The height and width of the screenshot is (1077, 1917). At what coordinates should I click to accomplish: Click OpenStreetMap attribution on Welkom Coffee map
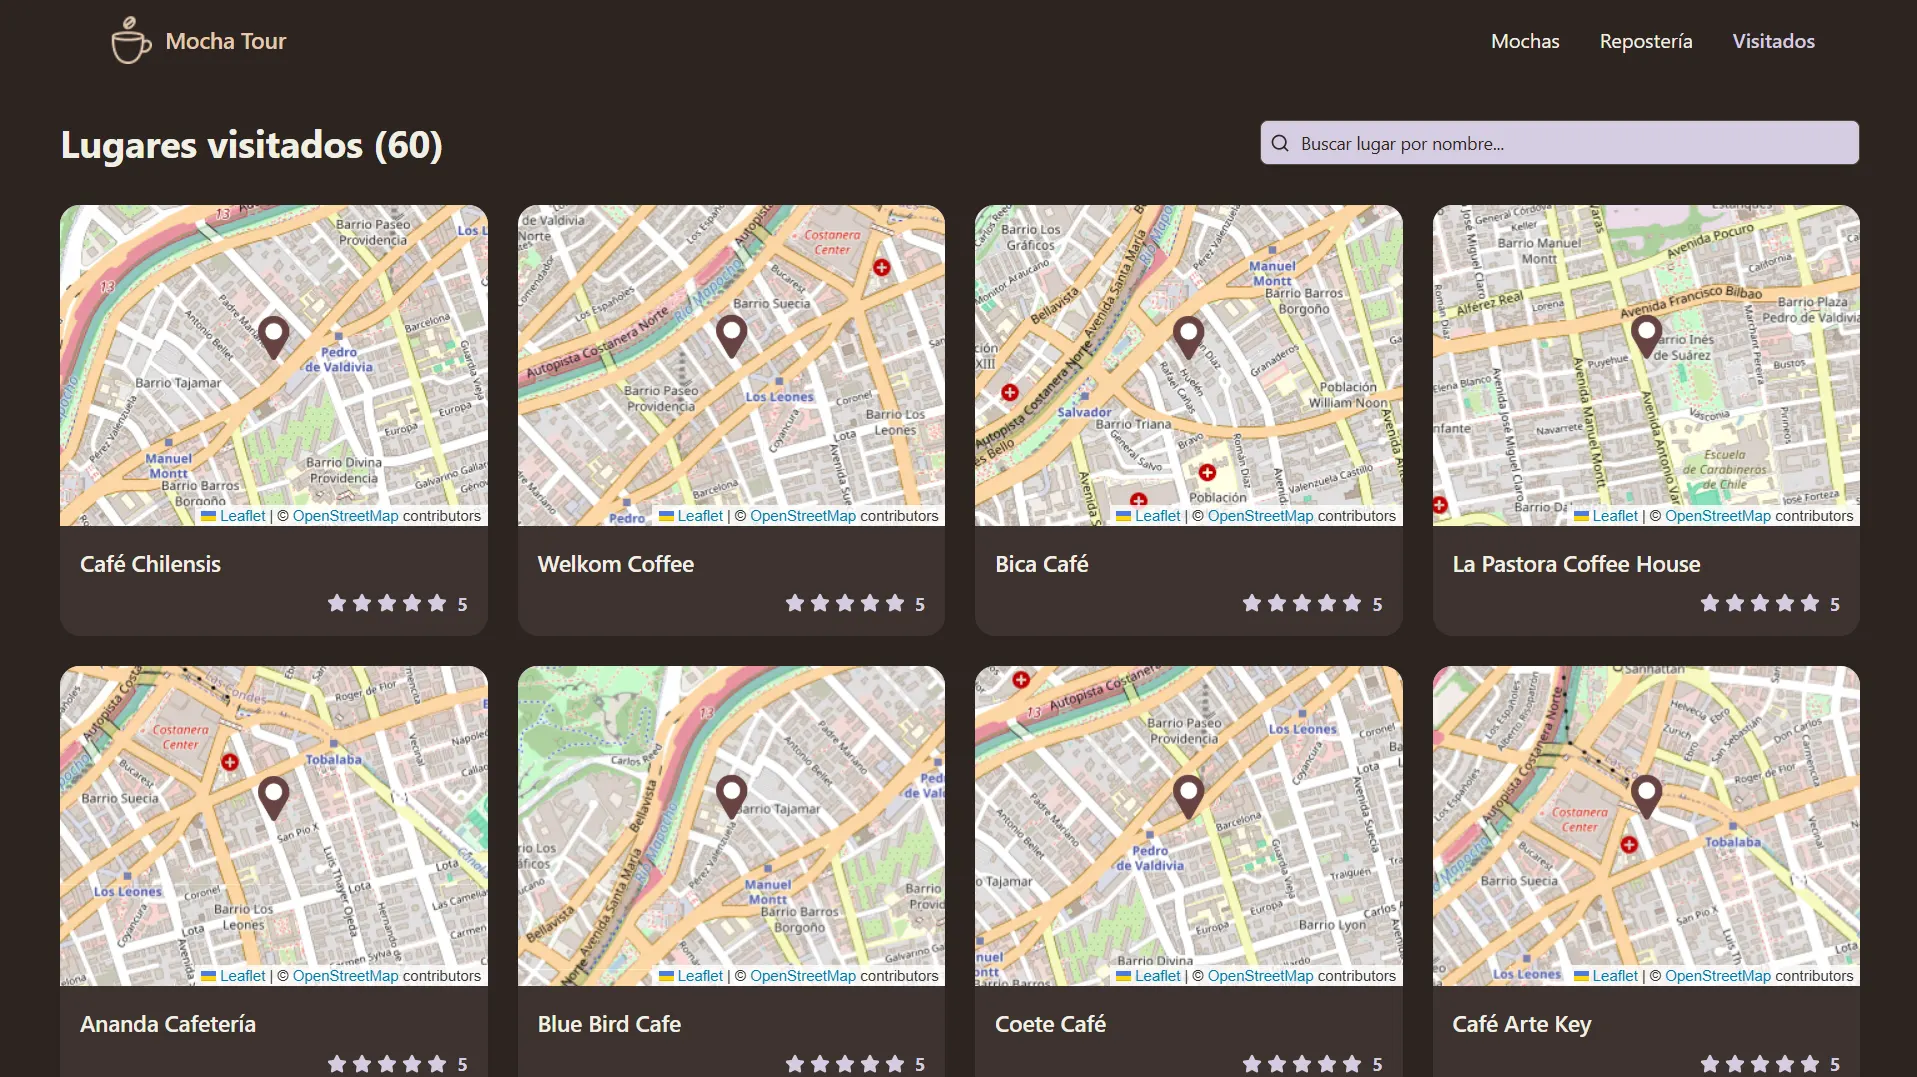[x=803, y=516]
